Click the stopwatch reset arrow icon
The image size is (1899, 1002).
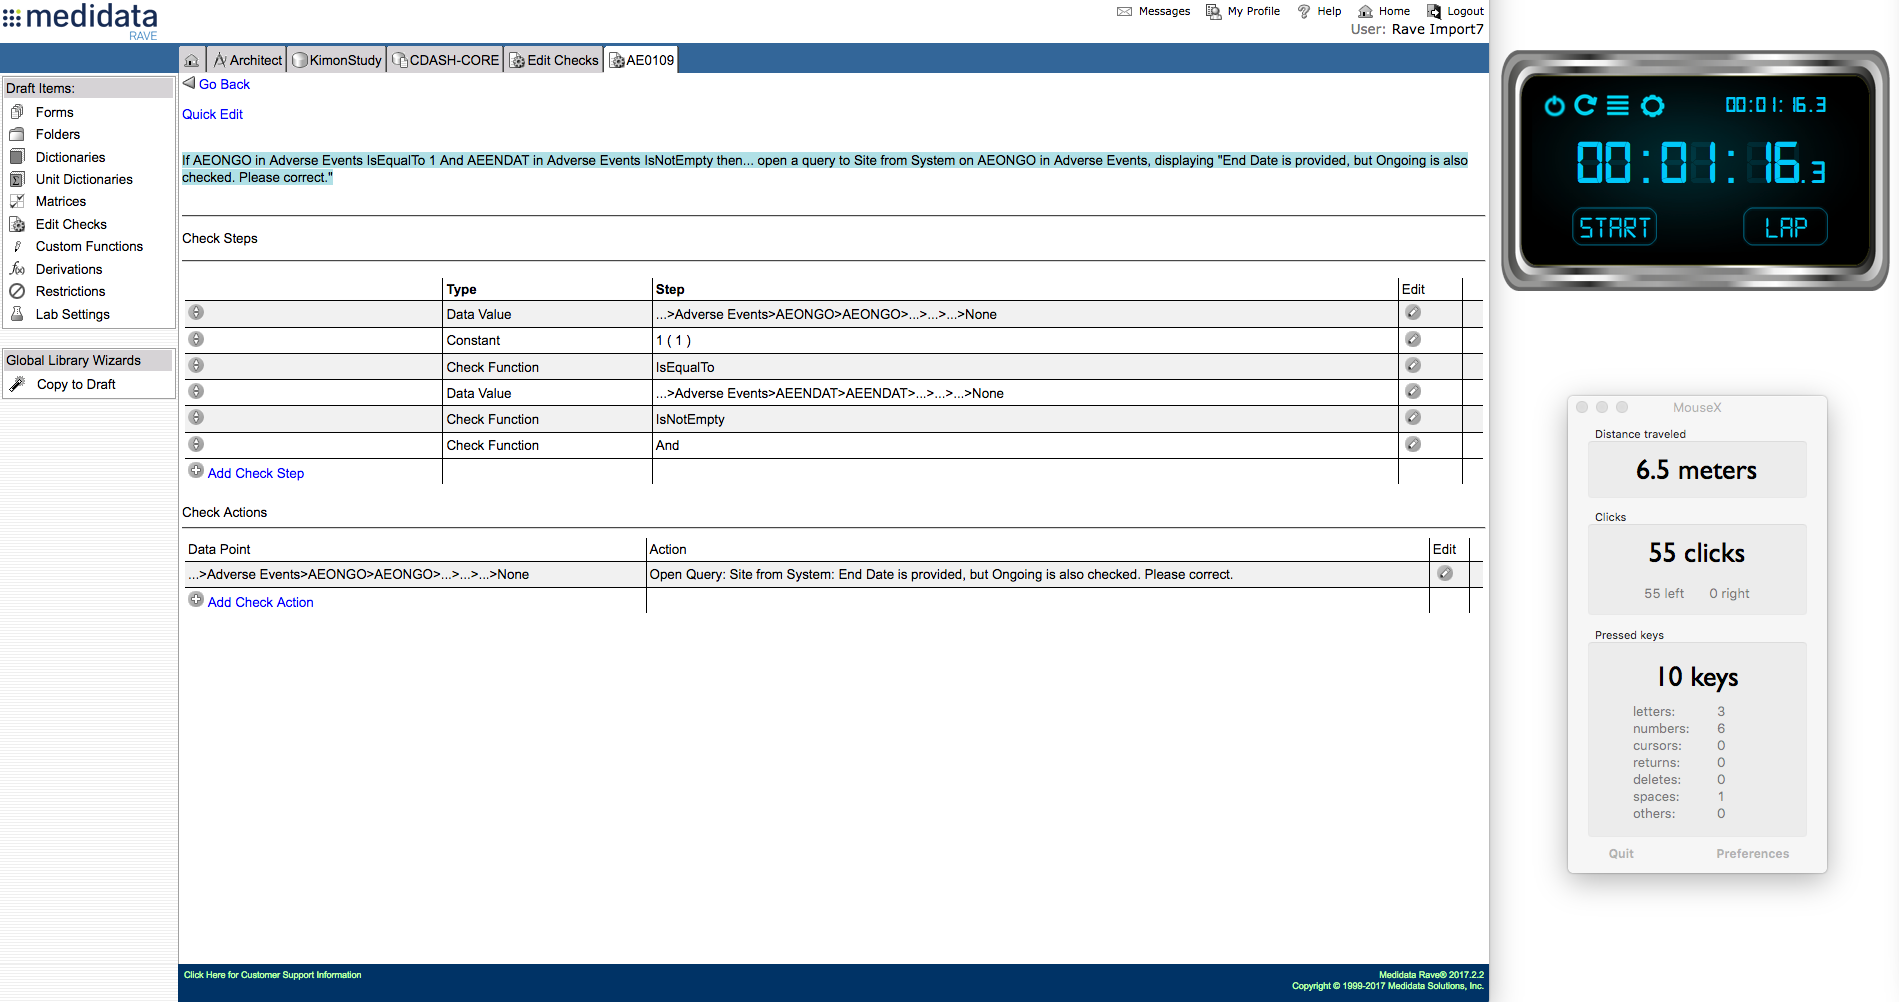coord(1585,106)
